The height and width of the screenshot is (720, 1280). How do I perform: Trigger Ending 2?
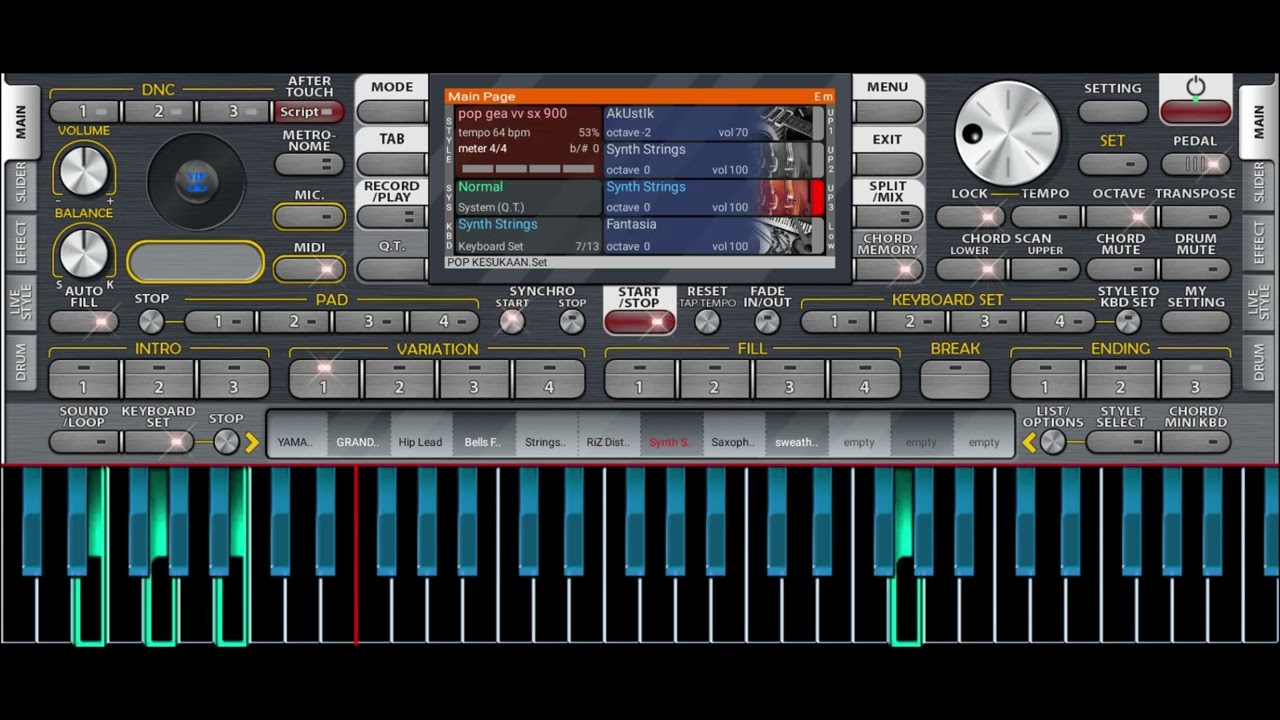click(x=1121, y=379)
